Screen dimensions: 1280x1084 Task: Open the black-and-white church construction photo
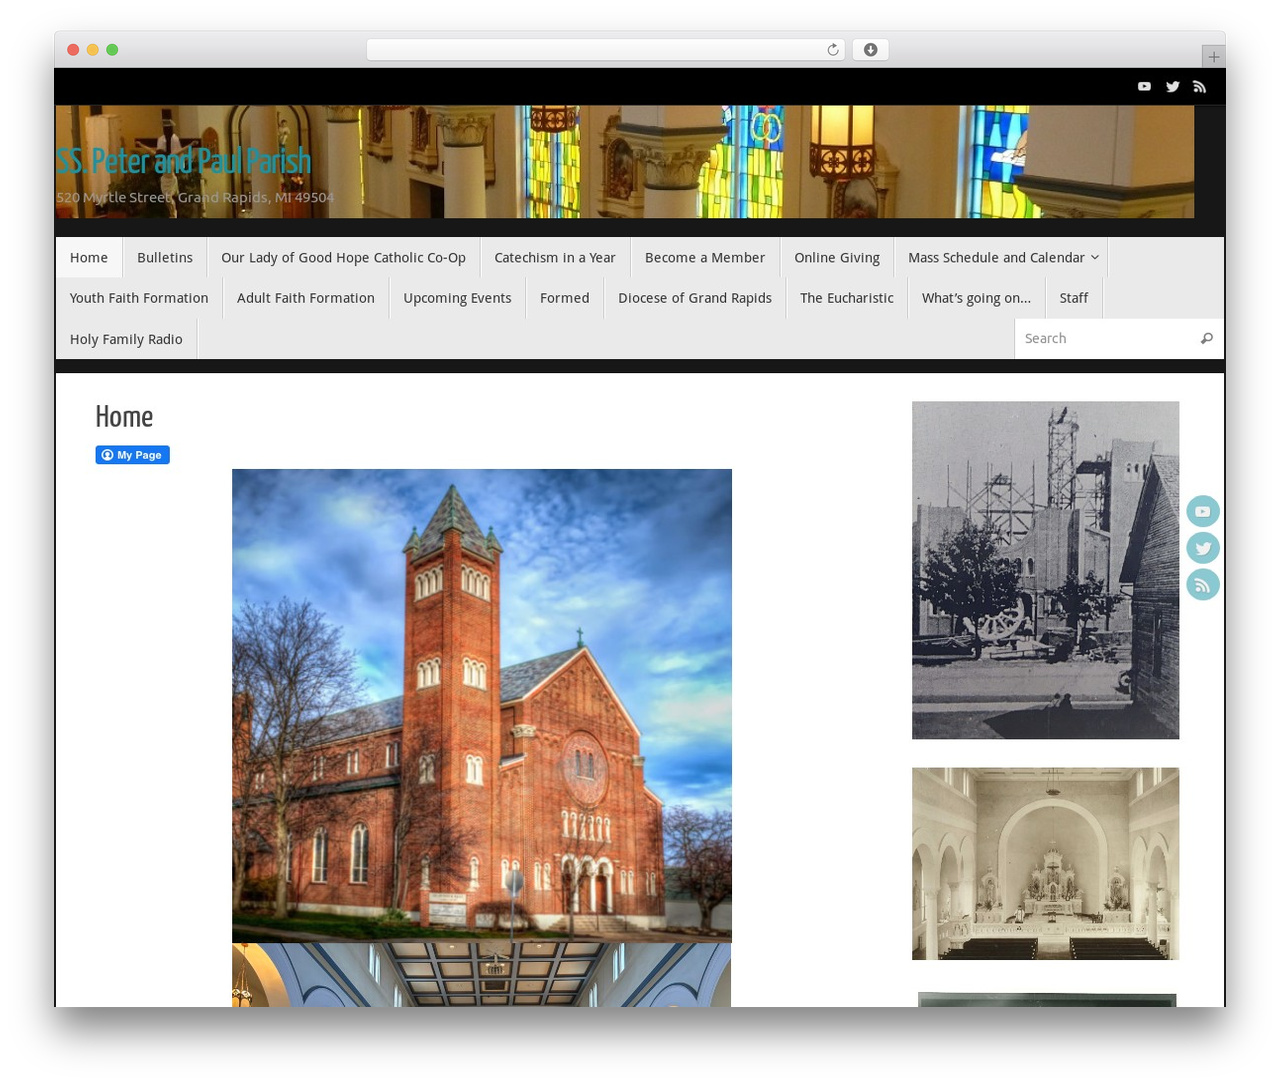click(1045, 571)
